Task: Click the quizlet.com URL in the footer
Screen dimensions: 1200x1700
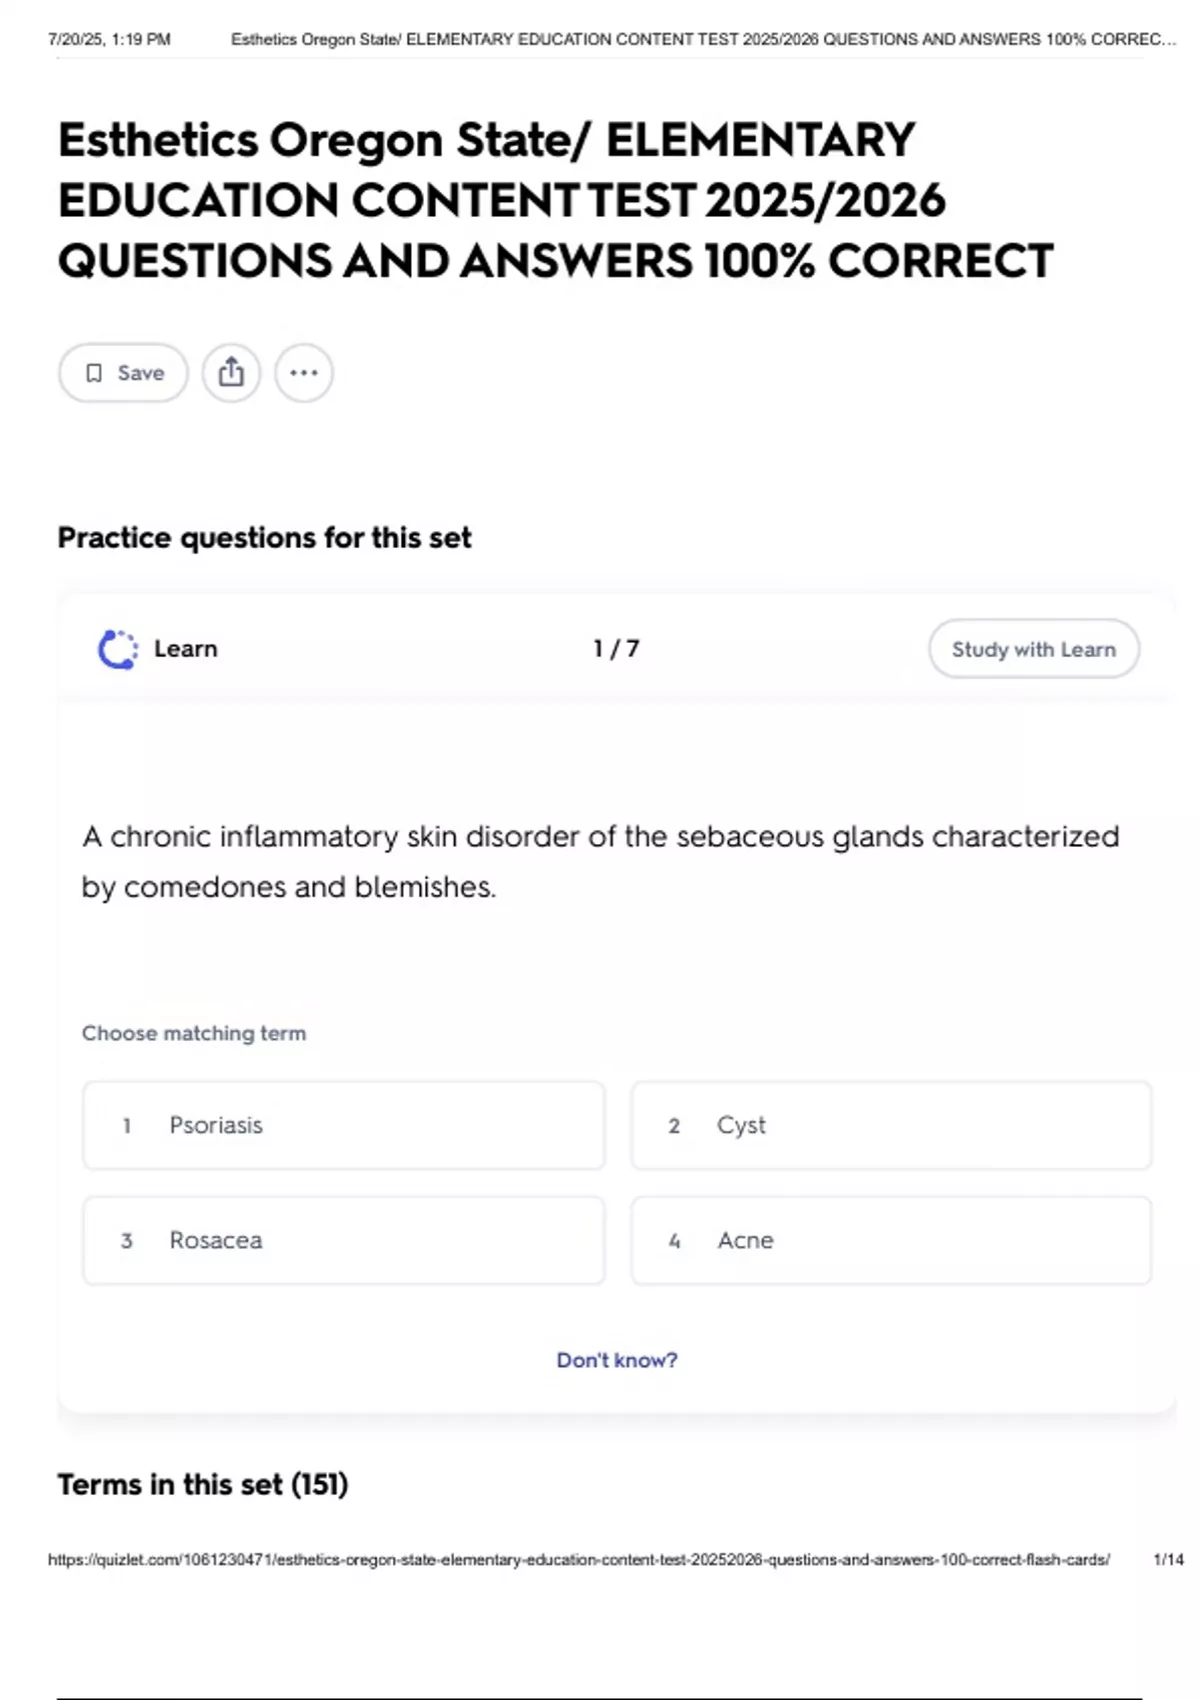Action: (x=578, y=1559)
